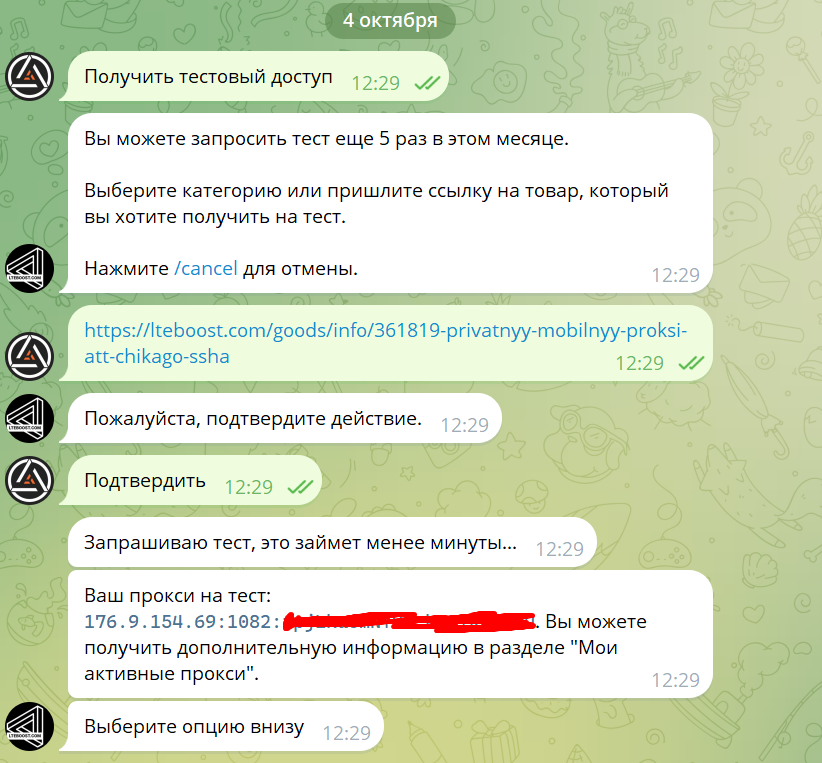Select the "Подтвердить" message bubble
The image size is (822, 763).
coord(190,480)
